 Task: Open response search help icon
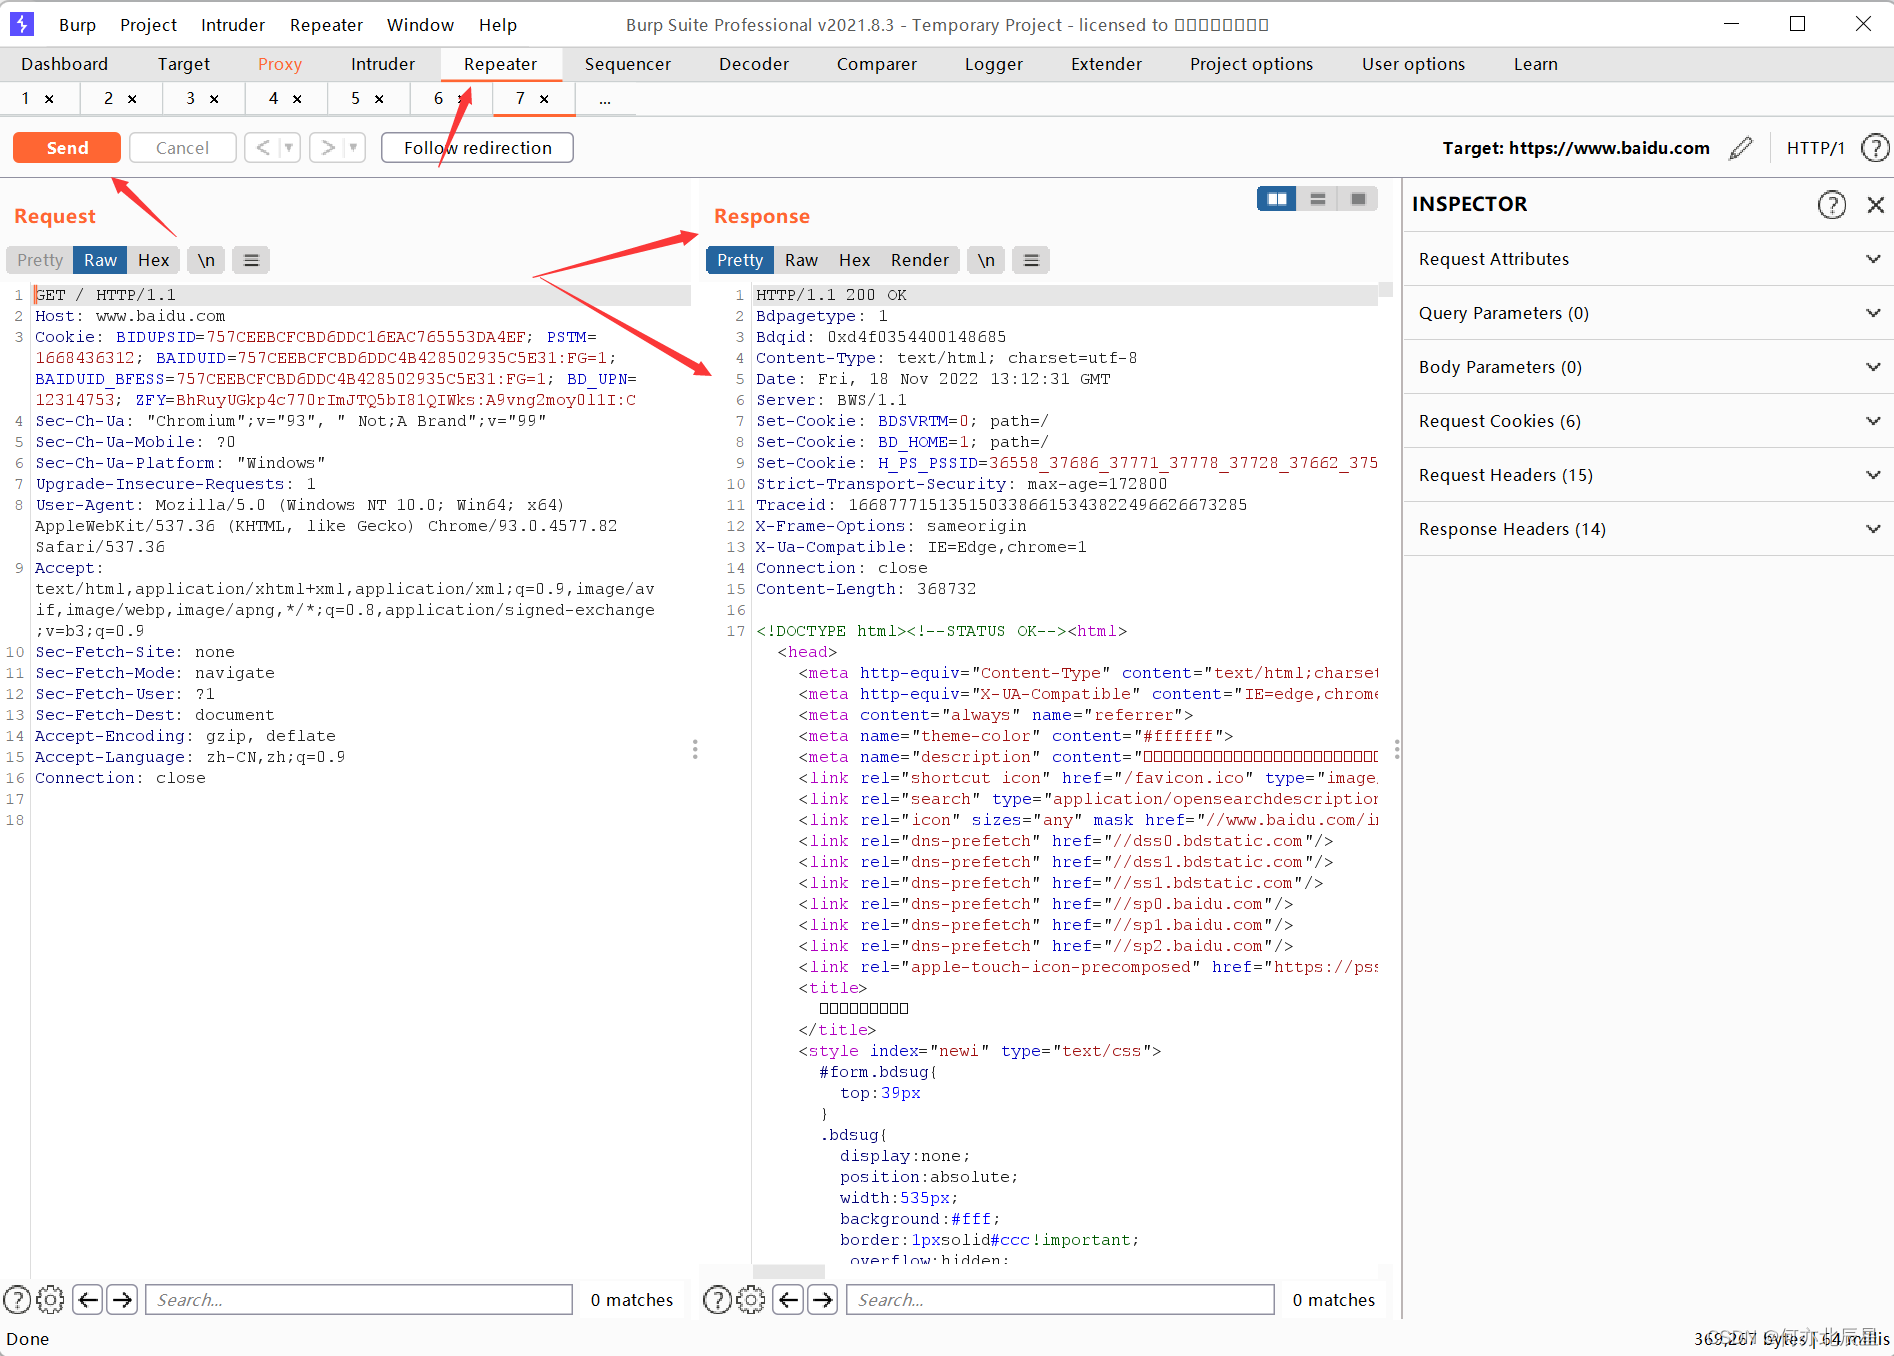point(717,1300)
